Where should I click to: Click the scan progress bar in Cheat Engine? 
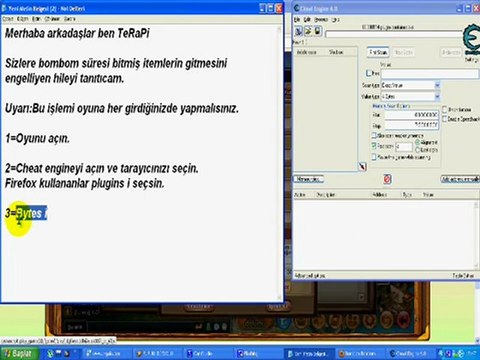(394, 34)
